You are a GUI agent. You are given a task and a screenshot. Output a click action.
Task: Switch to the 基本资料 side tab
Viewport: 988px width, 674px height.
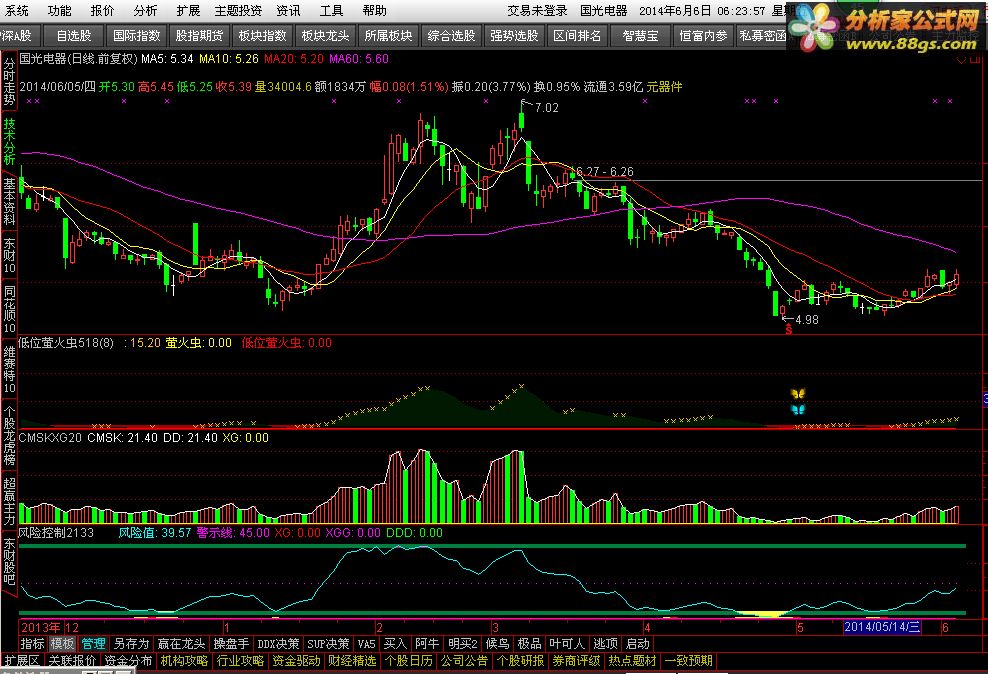click(x=9, y=202)
